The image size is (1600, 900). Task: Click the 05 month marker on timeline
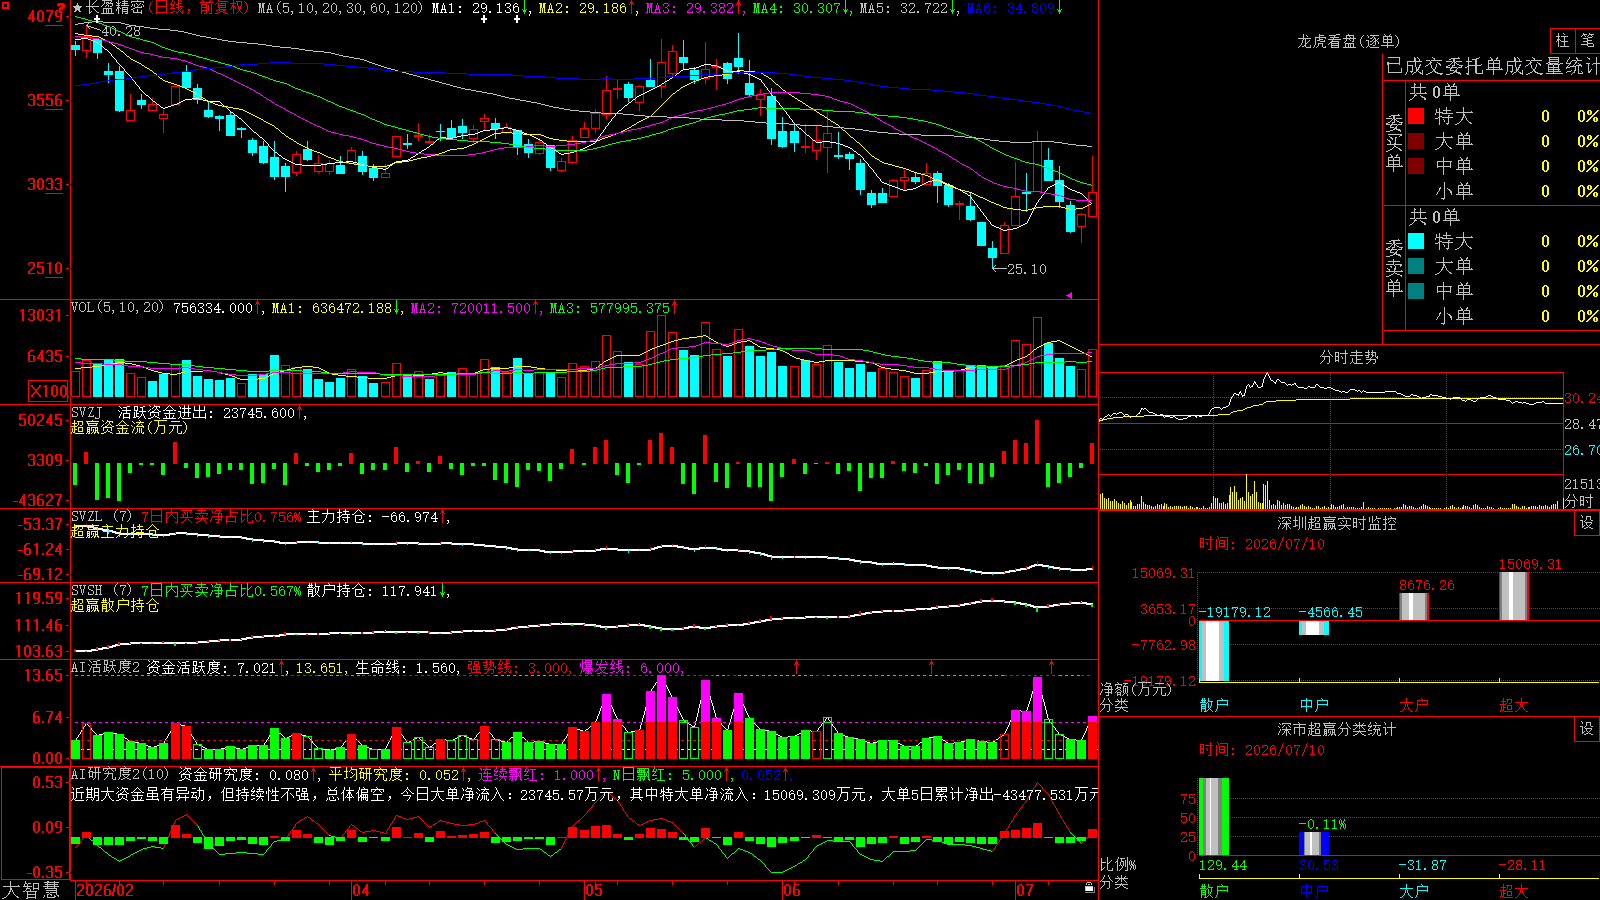coord(594,890)
